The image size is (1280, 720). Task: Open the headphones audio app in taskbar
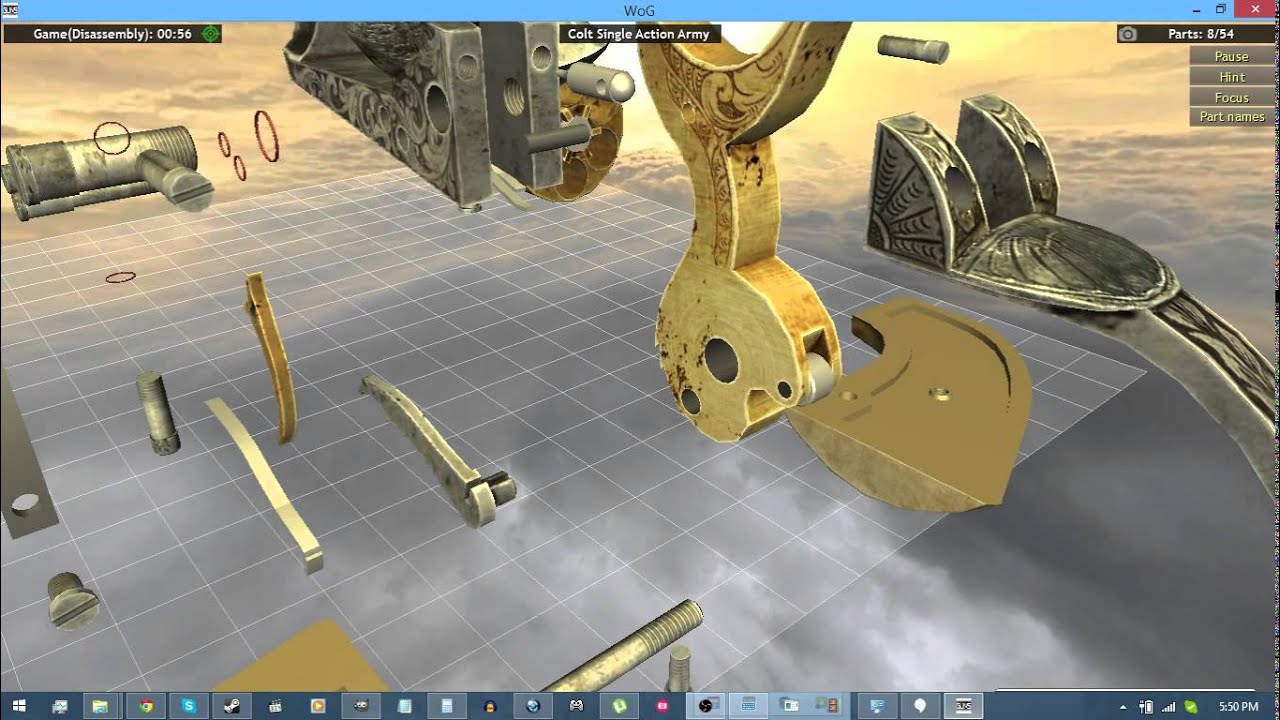[x=490, y=706]
